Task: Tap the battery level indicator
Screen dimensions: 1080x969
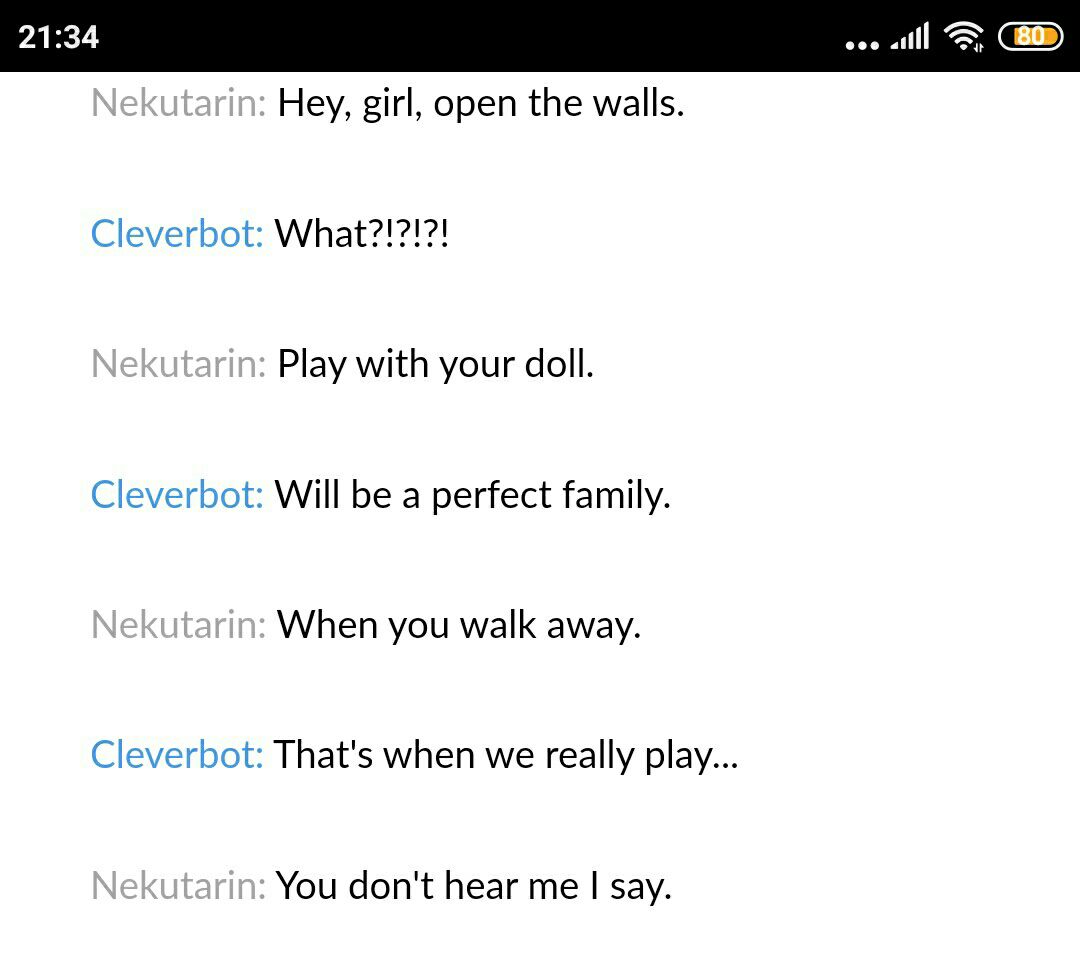Action: [1030, 37]
